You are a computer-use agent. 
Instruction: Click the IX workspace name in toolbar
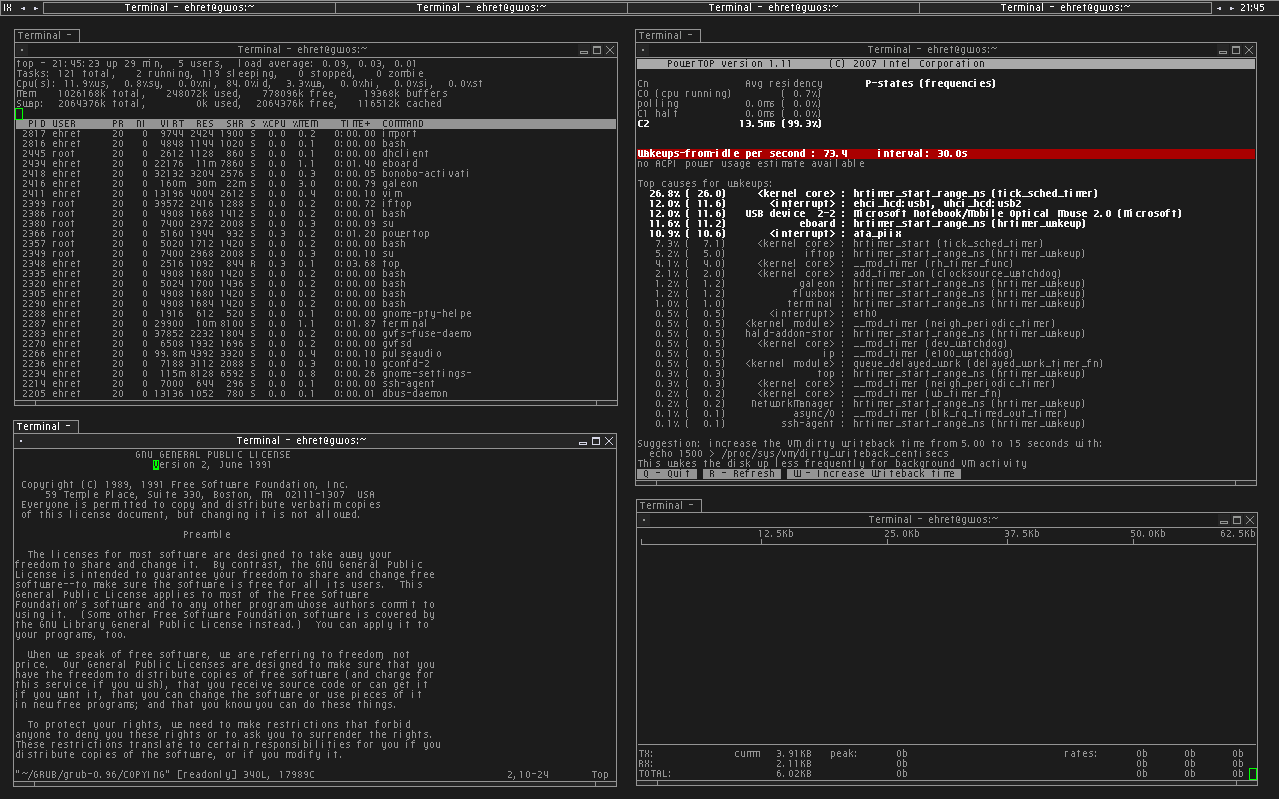(x=8, y=8)
